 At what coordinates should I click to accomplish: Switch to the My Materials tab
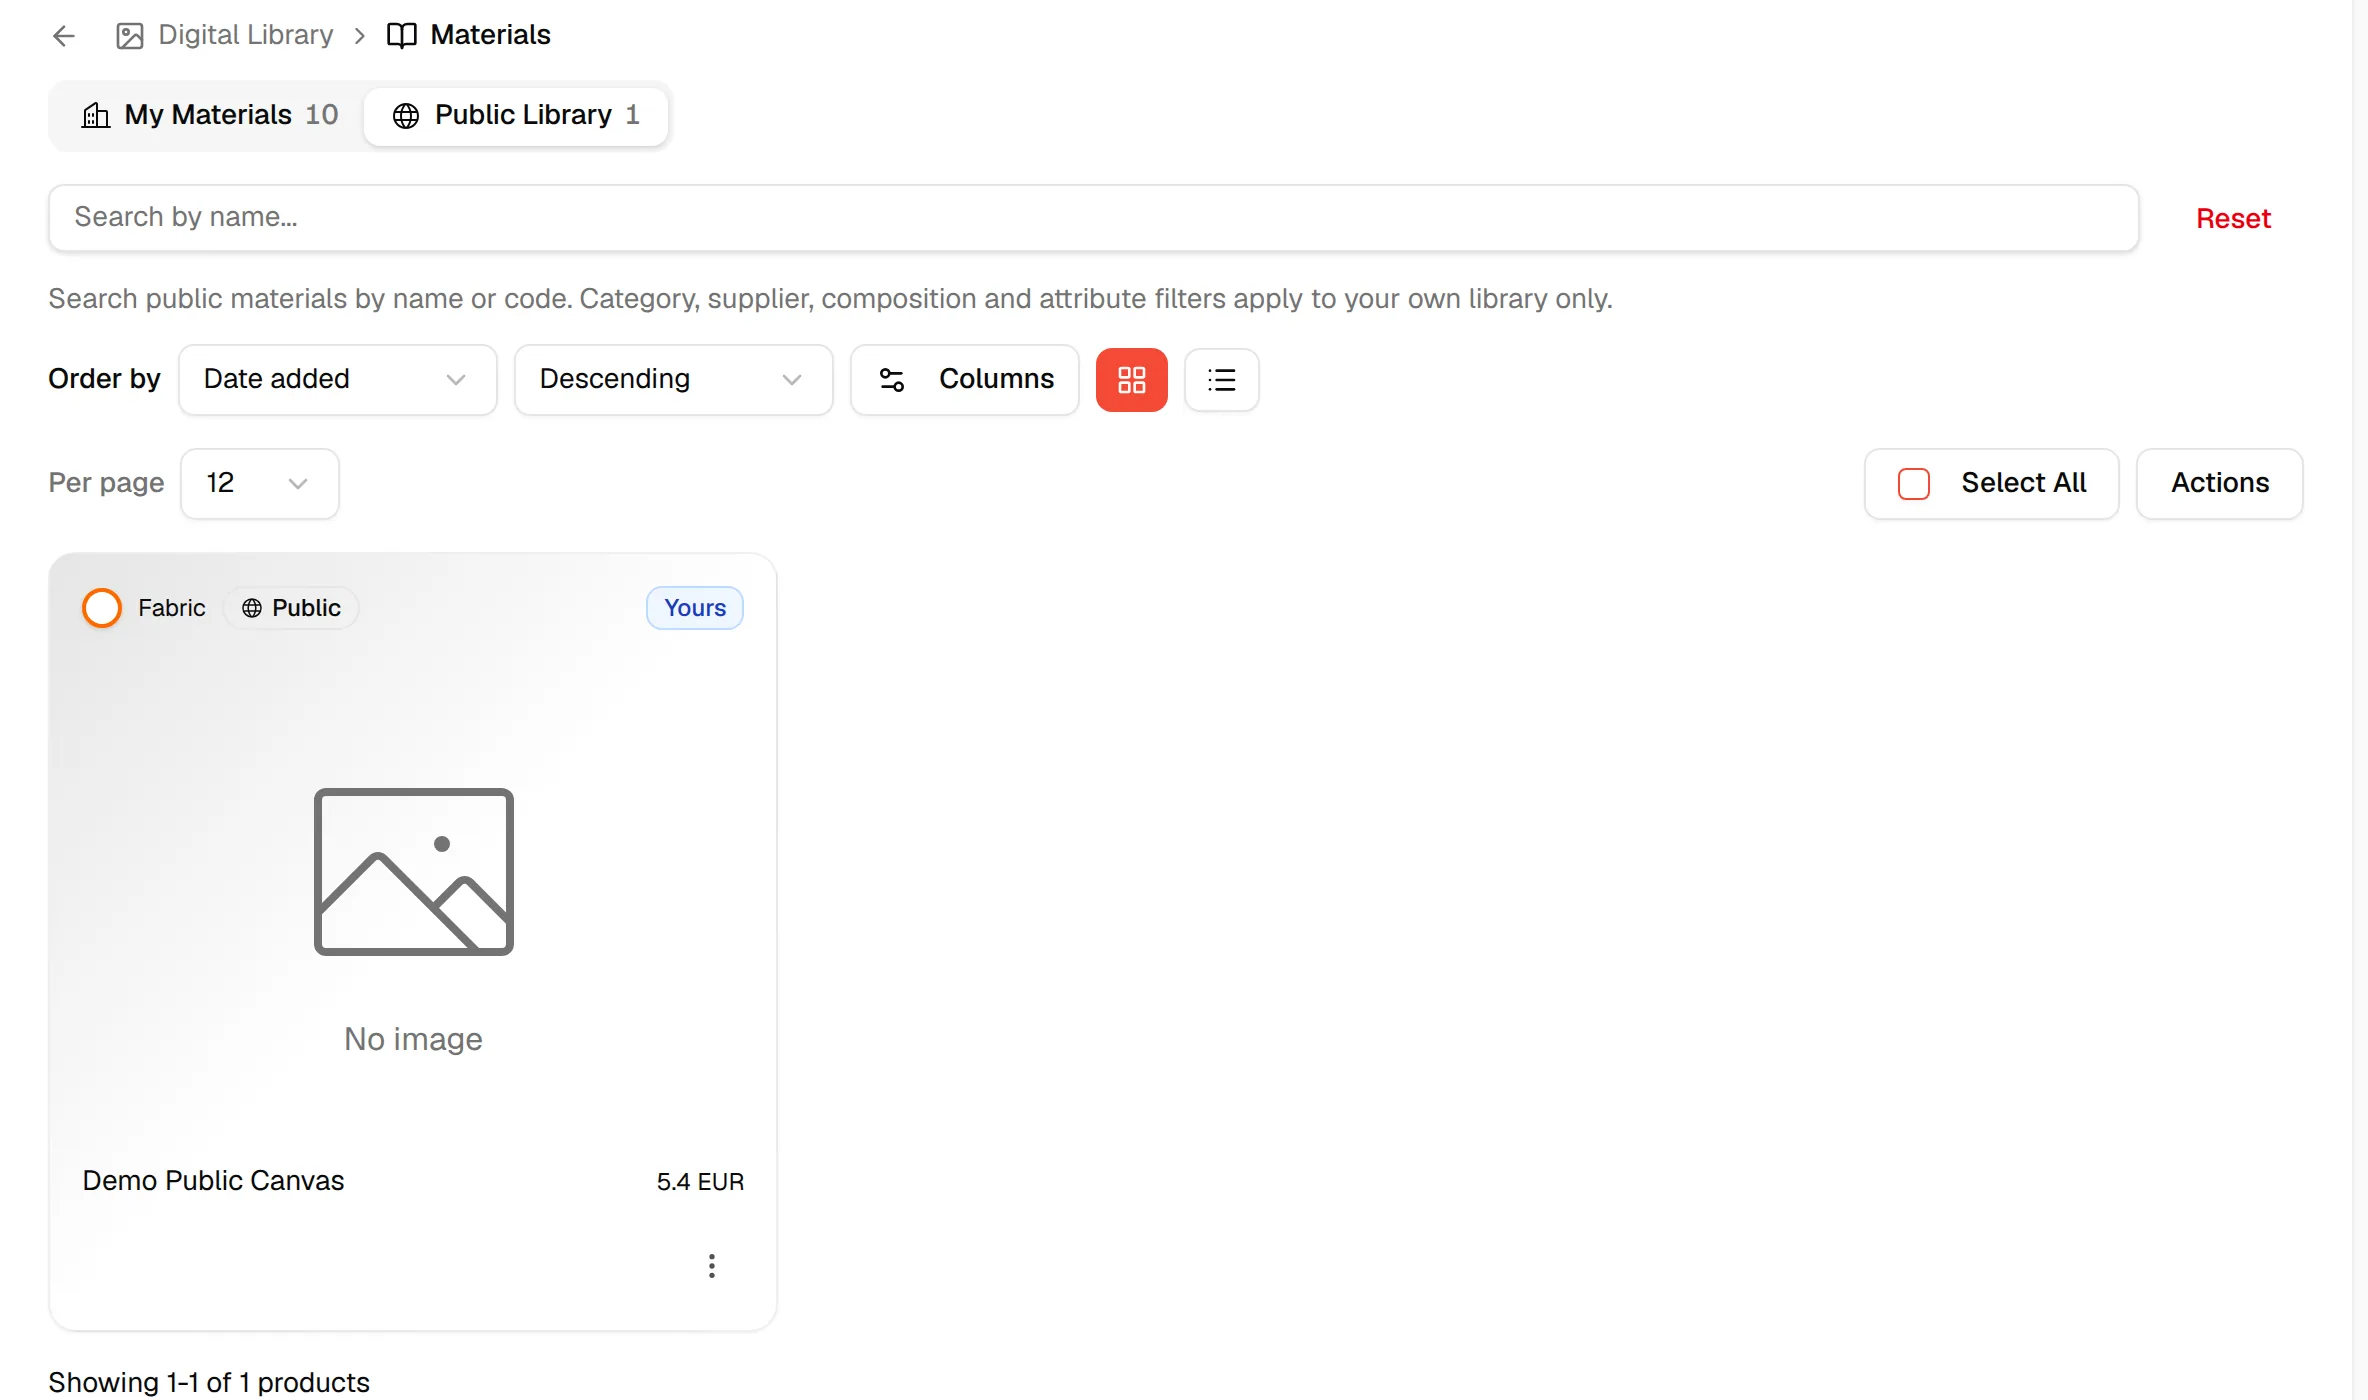click(x=210, y=115)
